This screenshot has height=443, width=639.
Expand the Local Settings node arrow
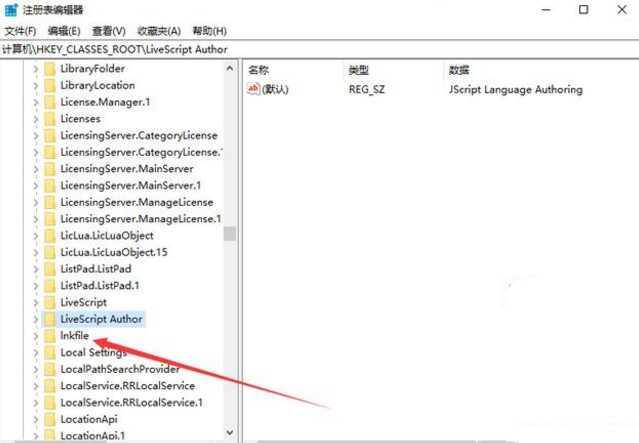tap(36, 352)
